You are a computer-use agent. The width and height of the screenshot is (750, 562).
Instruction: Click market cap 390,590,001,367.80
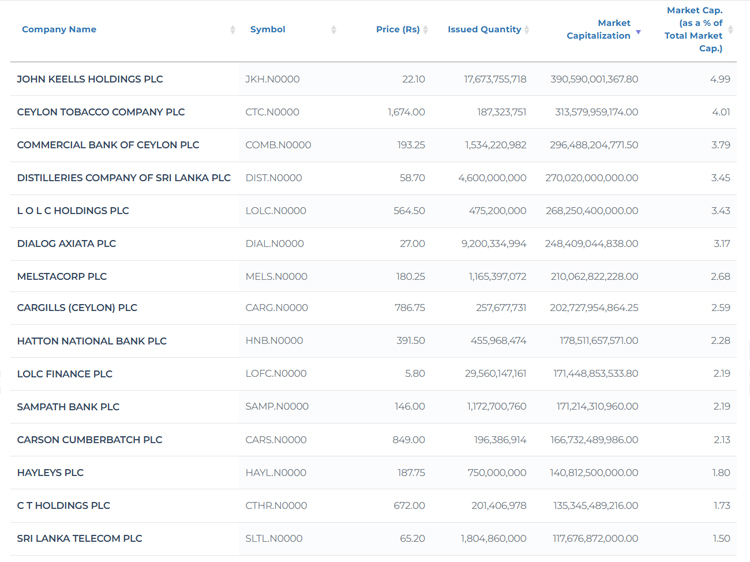(x=594, y=79)
